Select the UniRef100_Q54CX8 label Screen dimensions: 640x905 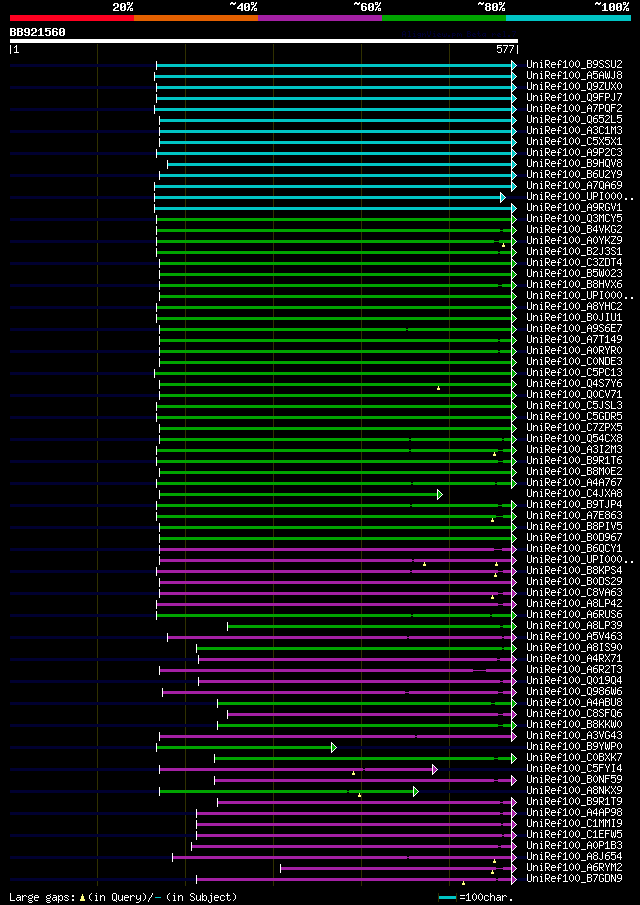point(574,439)
